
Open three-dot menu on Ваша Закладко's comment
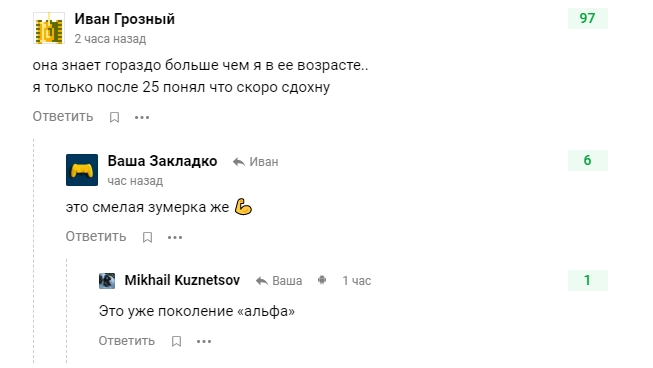[175, 238]
